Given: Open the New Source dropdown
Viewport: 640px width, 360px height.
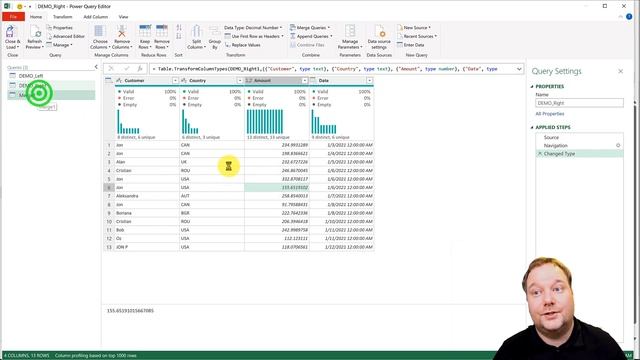Looking at the screenshot, I should (414, 27).
